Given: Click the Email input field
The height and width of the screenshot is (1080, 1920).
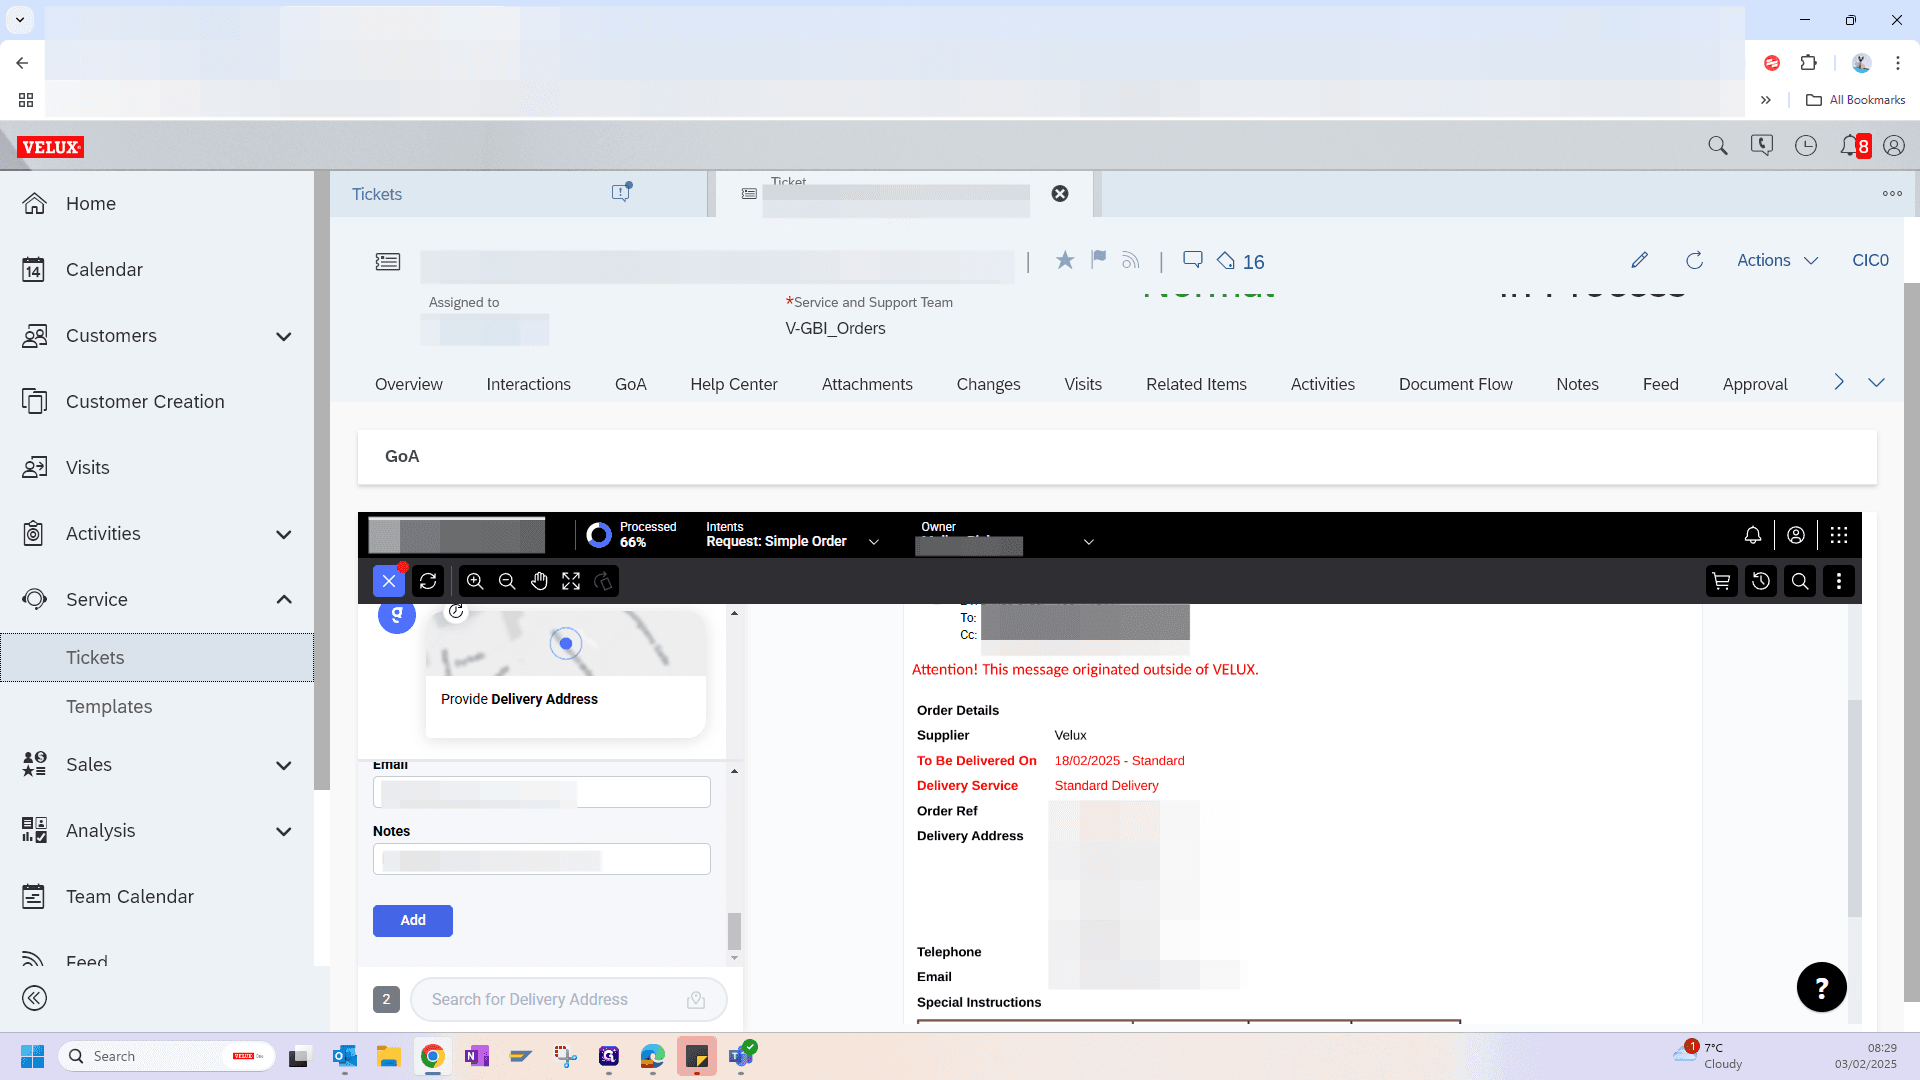Looking at the screenshot, I should click(x=542, y=792).
